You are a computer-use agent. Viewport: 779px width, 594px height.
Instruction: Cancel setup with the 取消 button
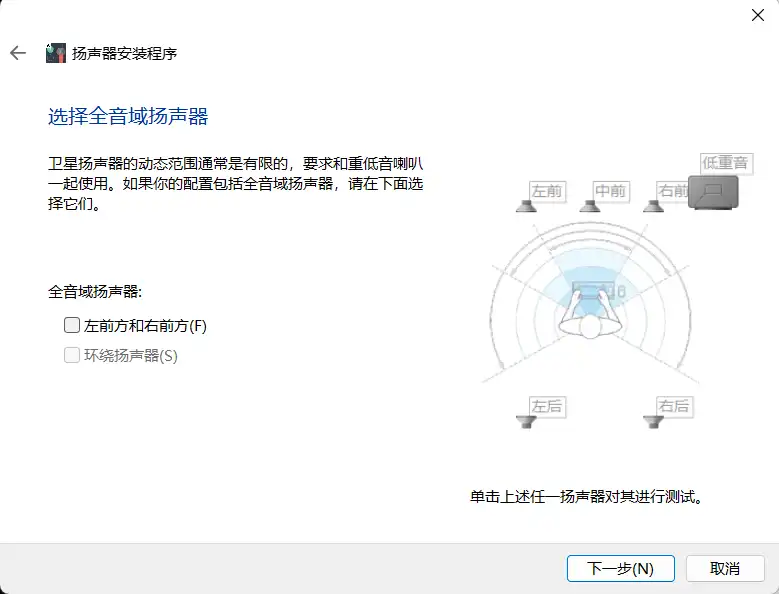pos(724,568)
